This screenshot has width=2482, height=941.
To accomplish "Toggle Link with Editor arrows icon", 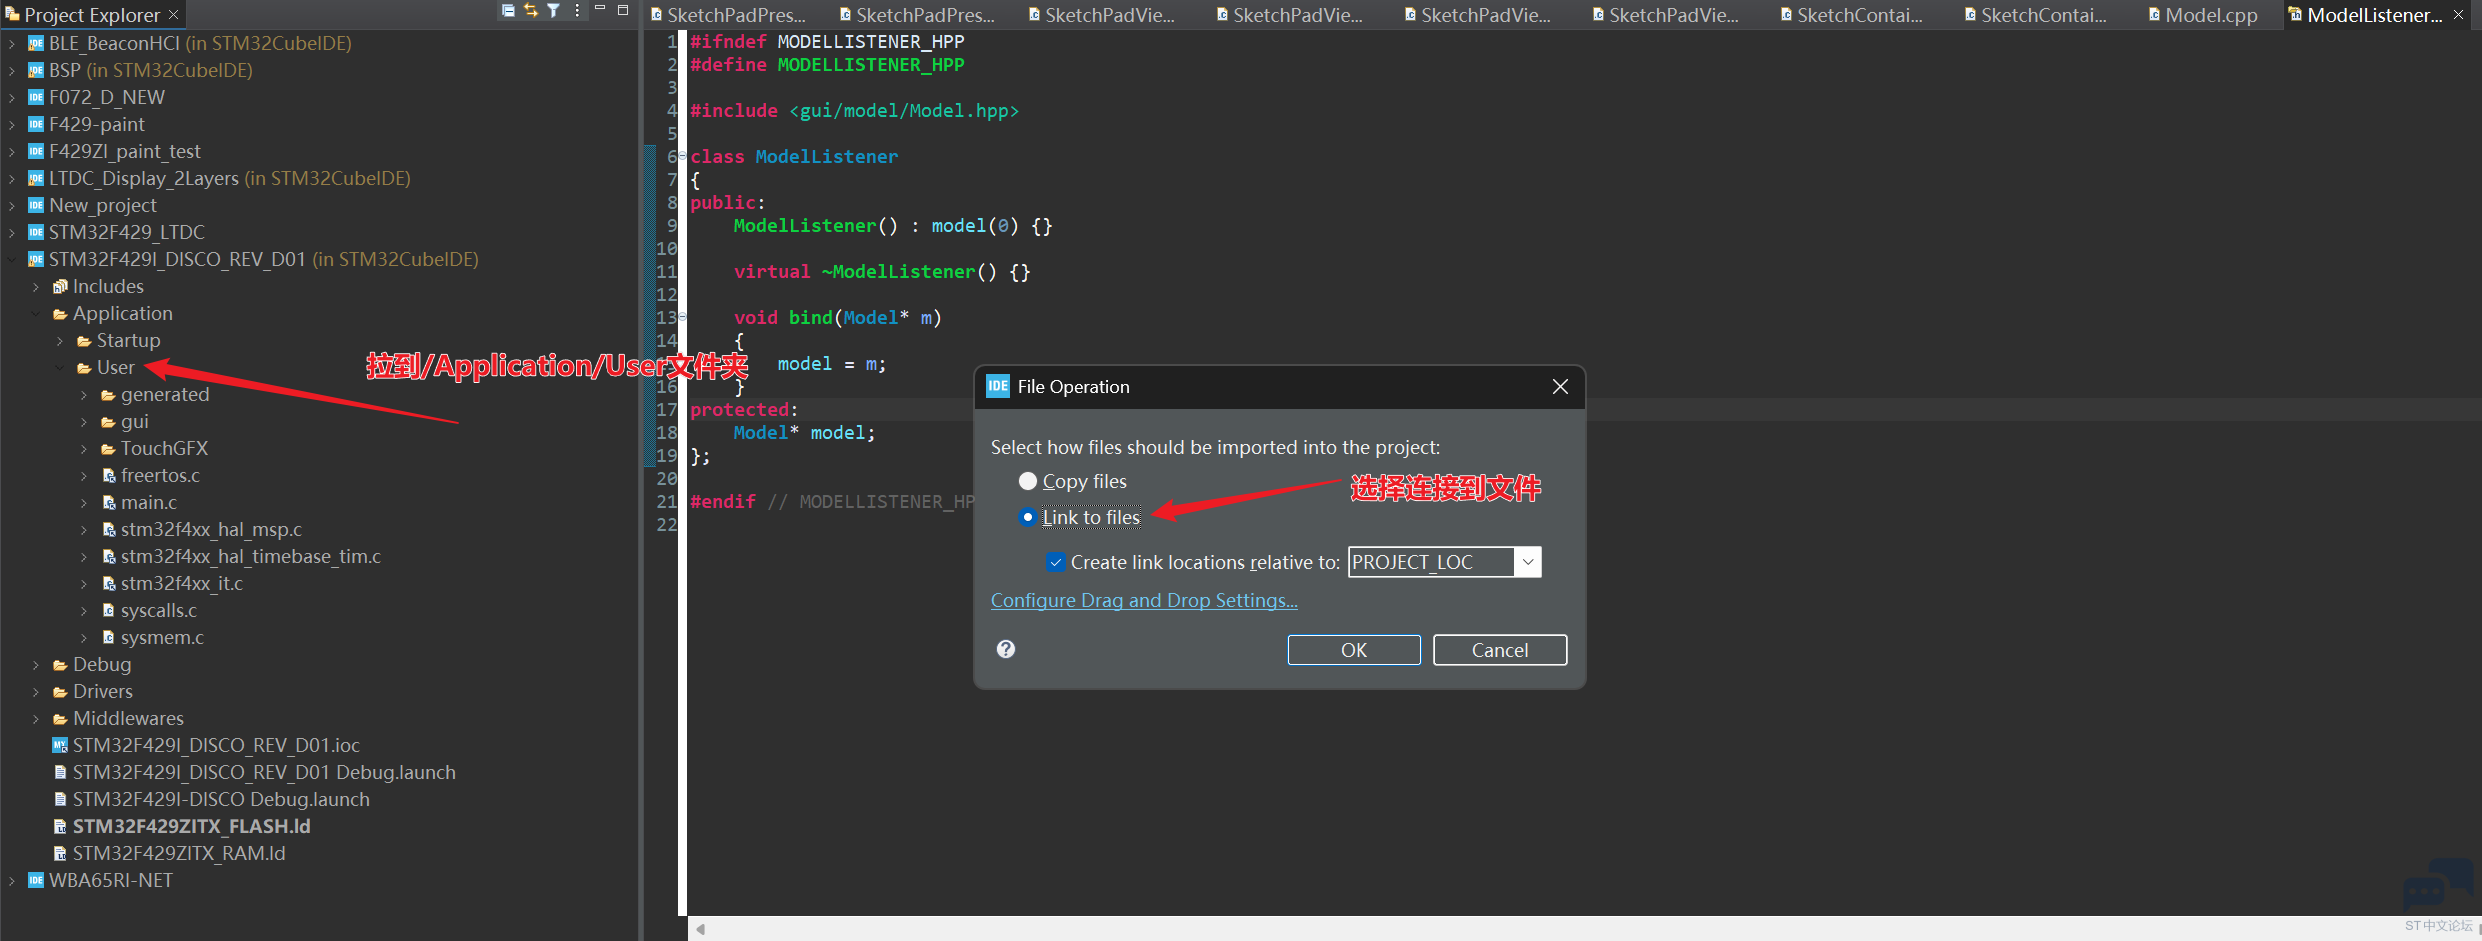I will coord(531,11).
